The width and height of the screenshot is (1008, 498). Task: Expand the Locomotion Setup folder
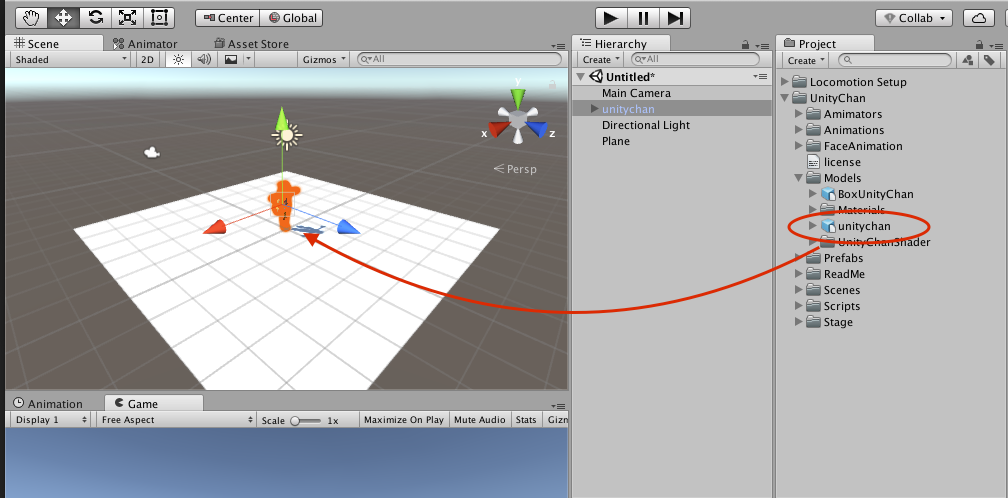(785, 82)
